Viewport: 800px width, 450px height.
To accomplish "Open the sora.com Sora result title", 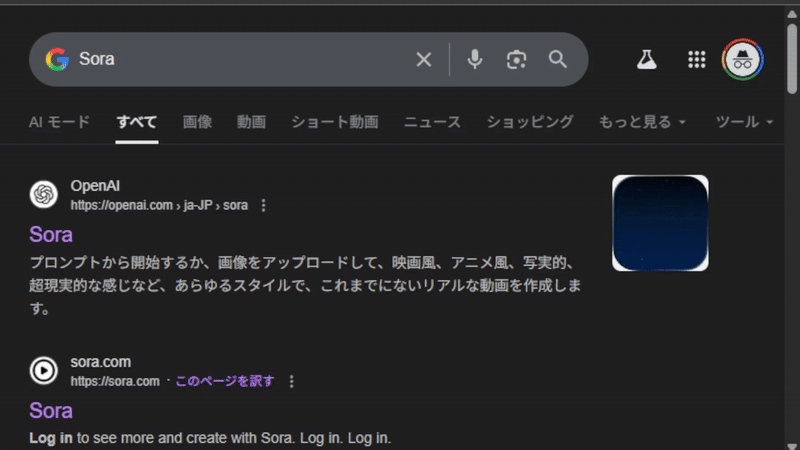I will pyautogui.click(x=51, y=411).
